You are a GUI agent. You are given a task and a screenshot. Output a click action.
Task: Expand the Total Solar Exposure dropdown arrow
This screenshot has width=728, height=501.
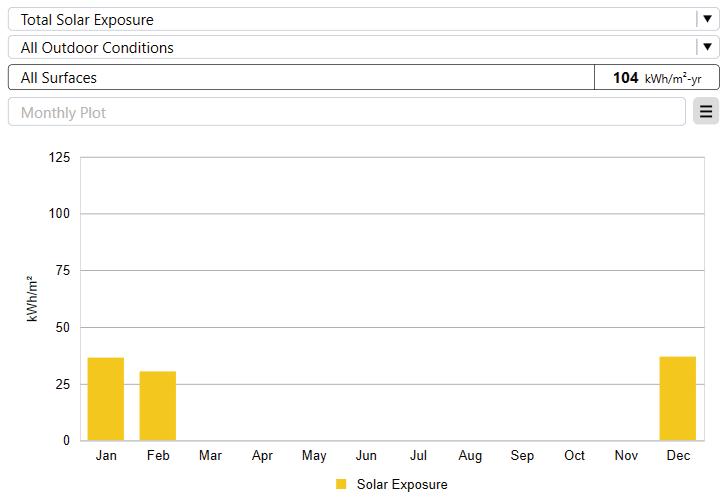pos(707,19)
